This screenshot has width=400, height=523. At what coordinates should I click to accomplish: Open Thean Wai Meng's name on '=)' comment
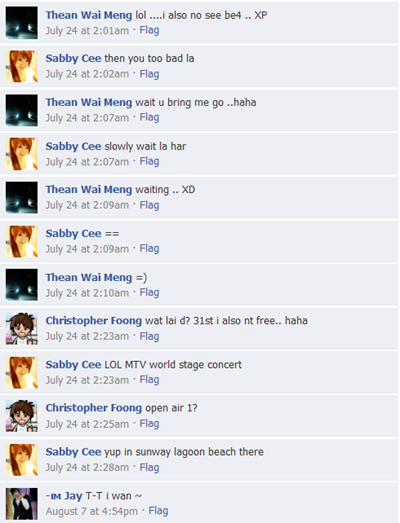coord(89,277)
